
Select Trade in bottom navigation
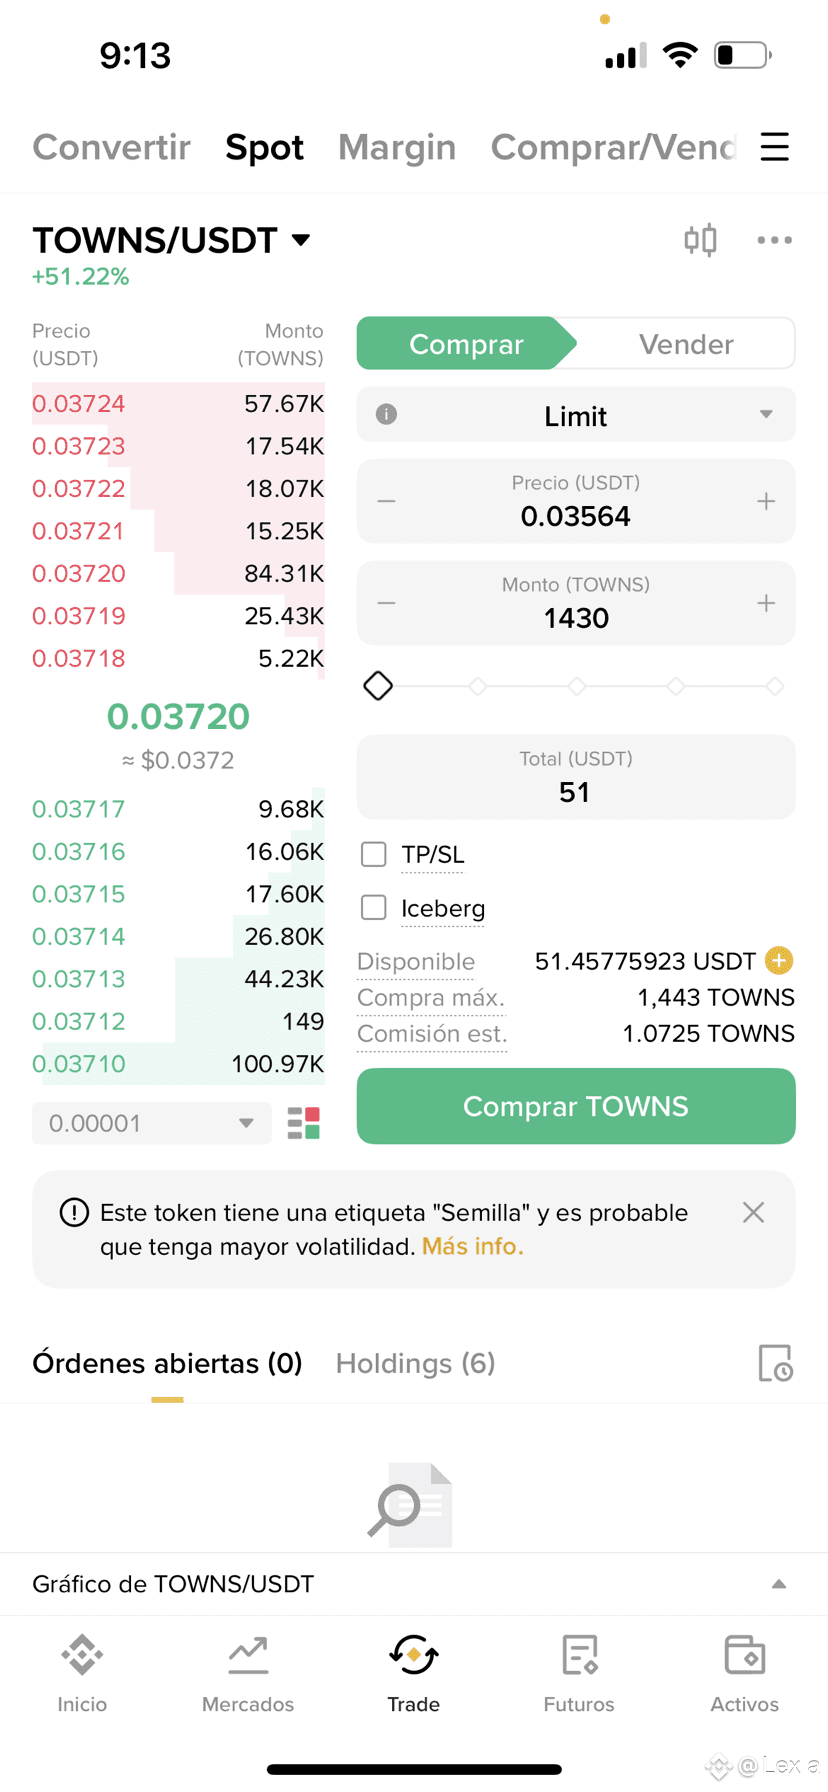click(x=414, y=1674)
